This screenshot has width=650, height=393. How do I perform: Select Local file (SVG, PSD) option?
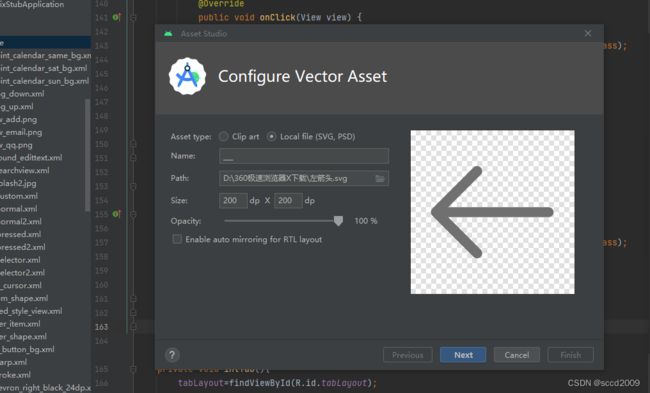point(271,136)
